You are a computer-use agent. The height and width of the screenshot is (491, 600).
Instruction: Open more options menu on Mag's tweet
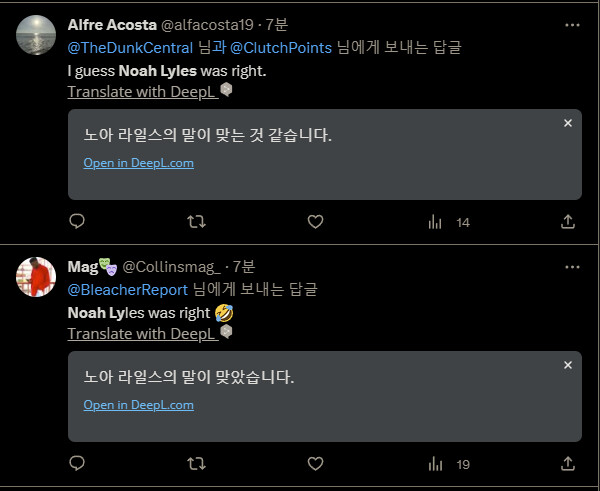coord(573,266)
